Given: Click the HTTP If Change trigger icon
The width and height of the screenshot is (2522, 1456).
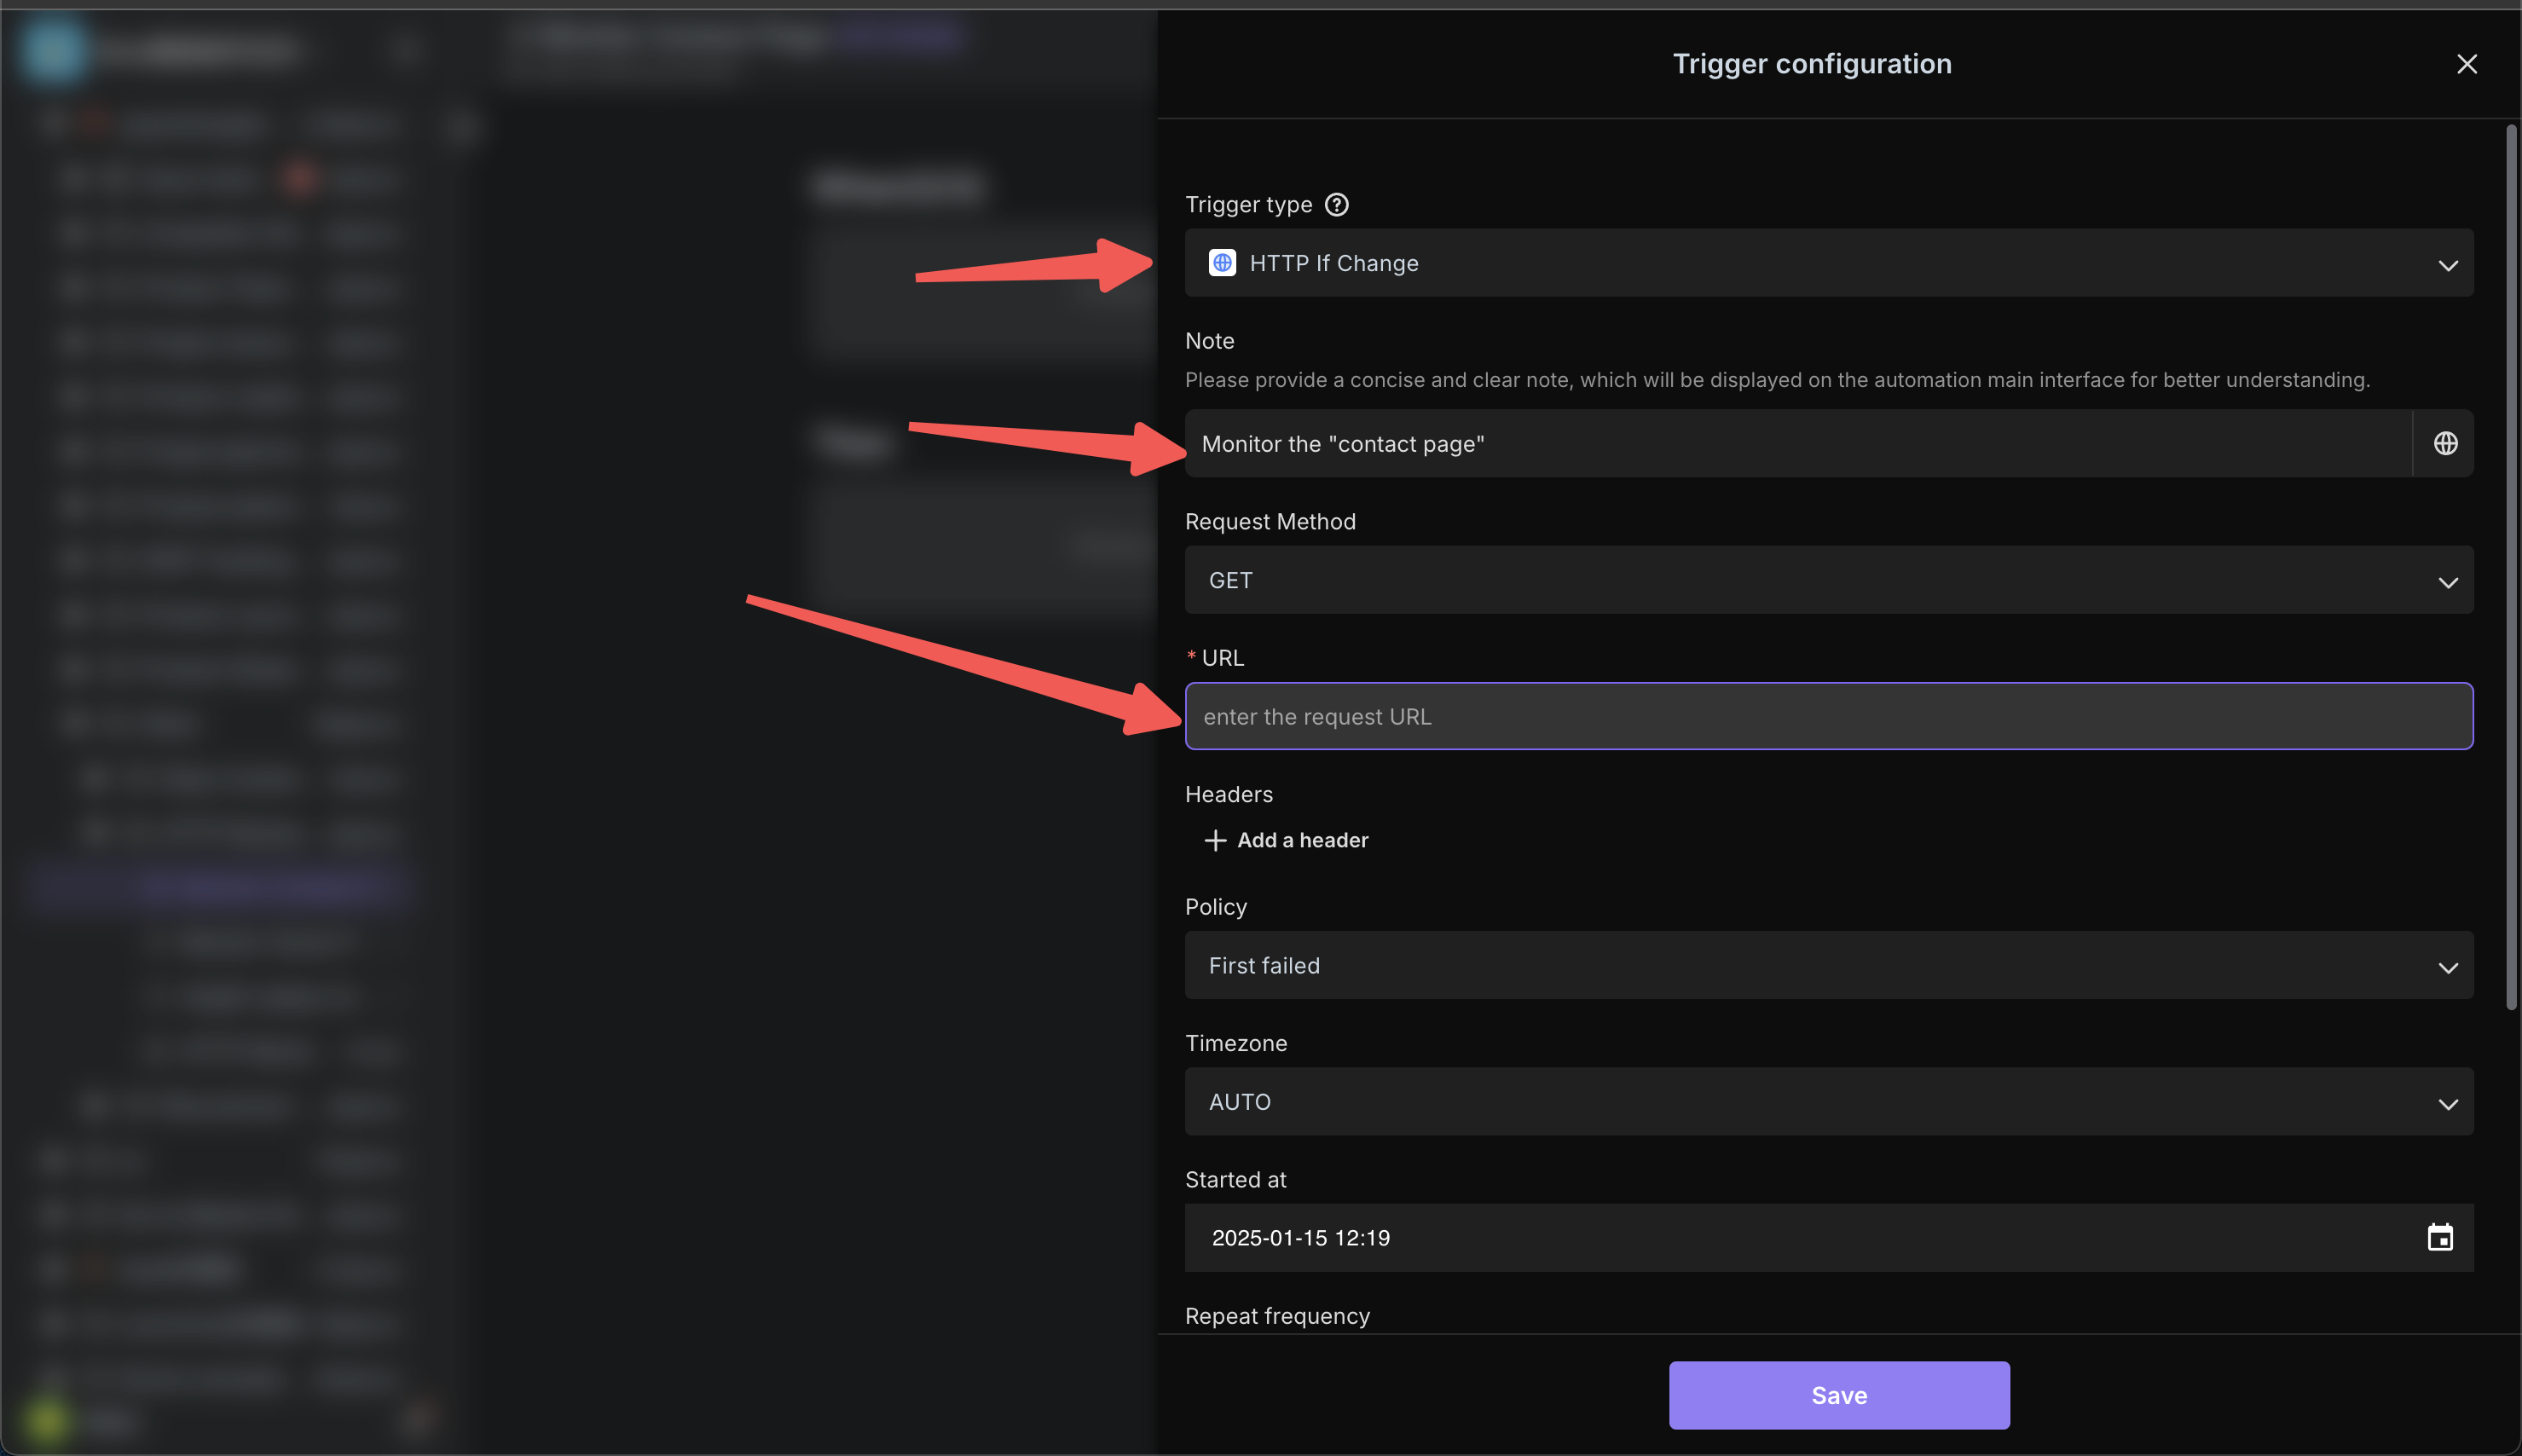Looking at the screenshot, I should (x=1222, y=262).
